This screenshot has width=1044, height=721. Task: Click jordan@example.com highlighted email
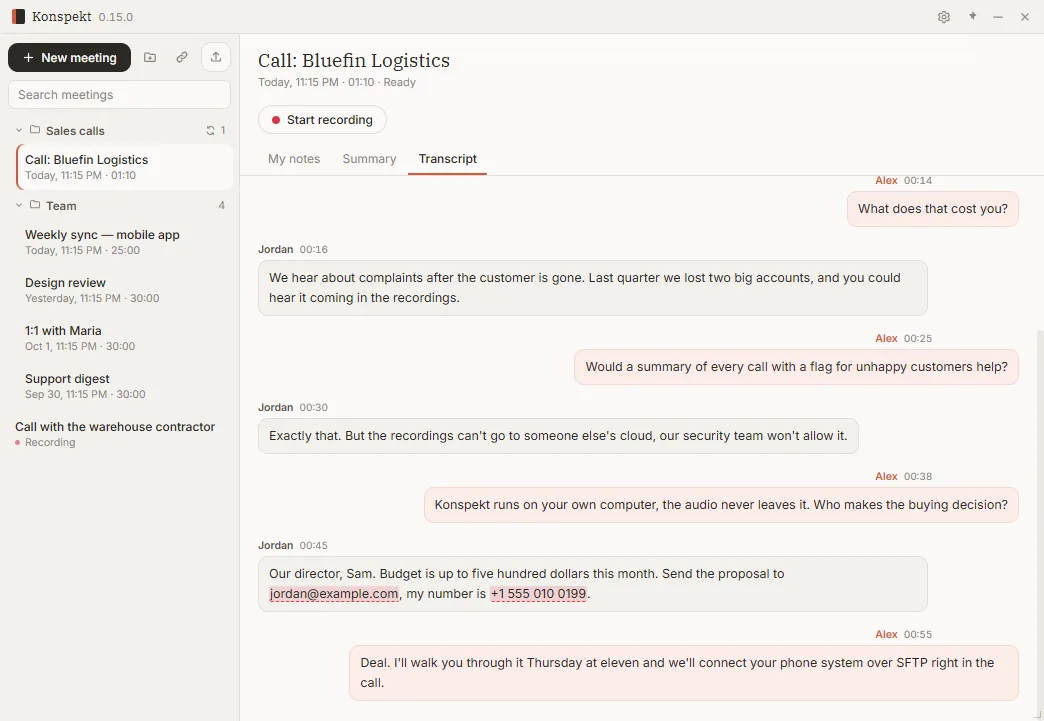pos(334,594)
